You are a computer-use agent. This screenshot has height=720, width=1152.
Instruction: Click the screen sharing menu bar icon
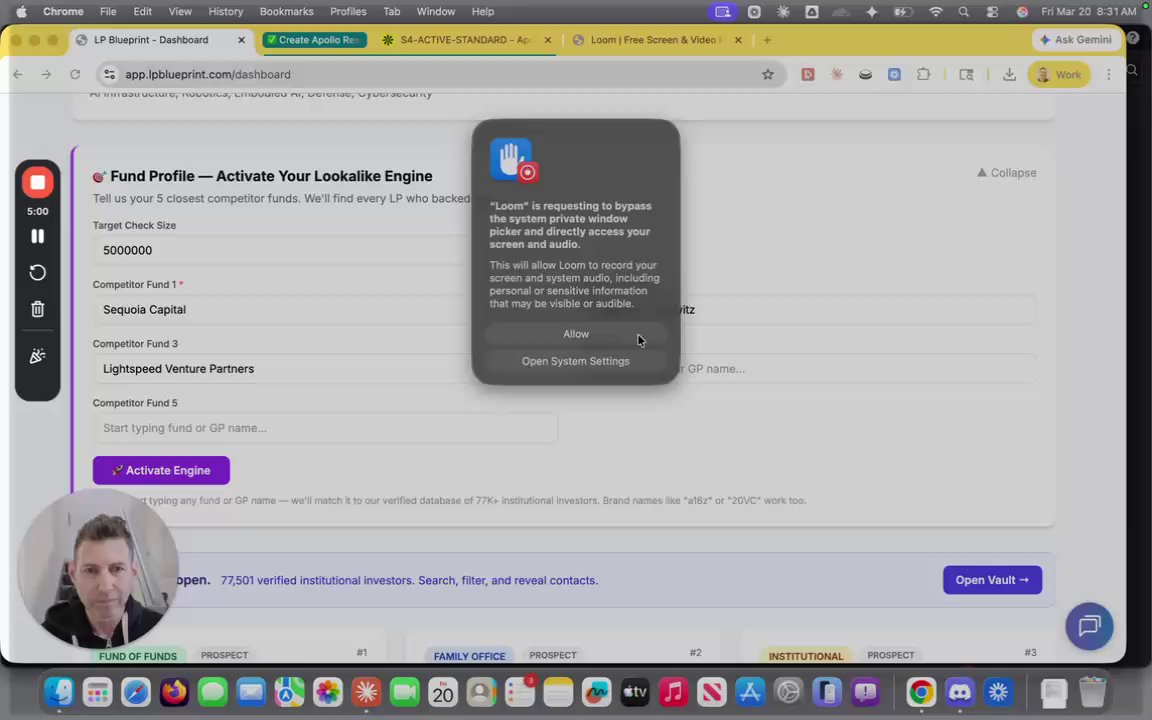(723, 11)
